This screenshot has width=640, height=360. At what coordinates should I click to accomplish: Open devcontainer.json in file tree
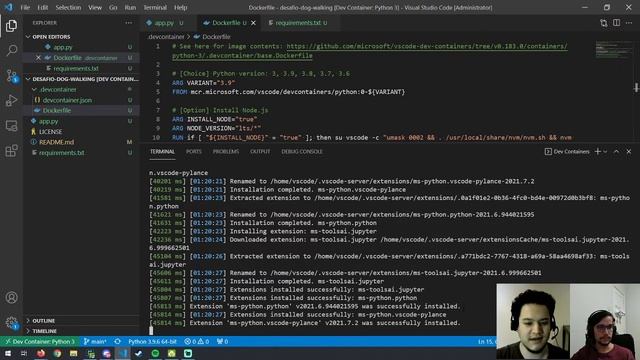click(x=81, y=100)
